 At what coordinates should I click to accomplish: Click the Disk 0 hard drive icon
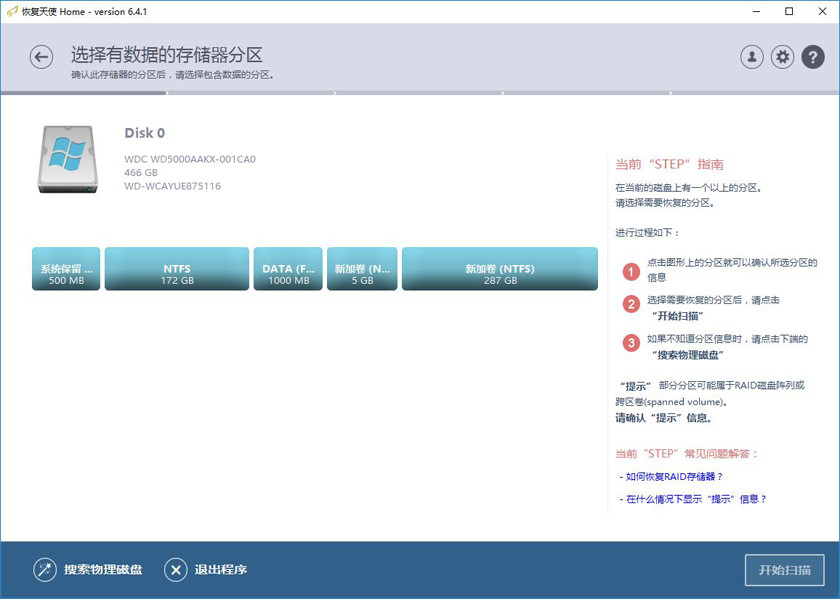pyautogui.click(x=68, y=159)
